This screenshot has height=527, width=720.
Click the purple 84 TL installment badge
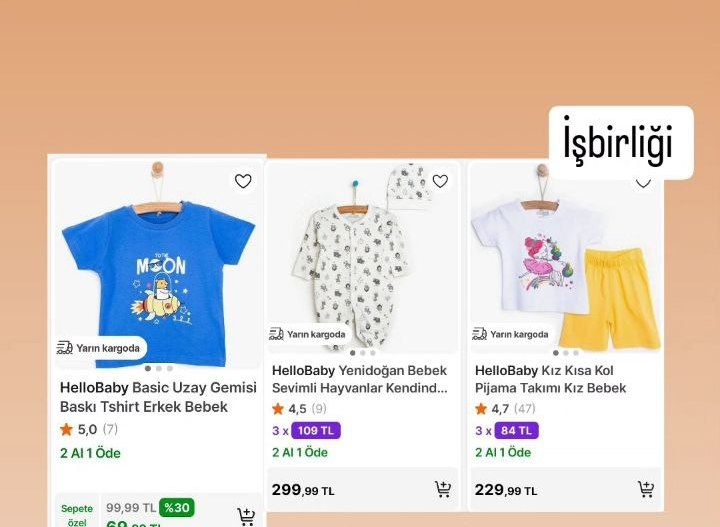coord(516,431)
